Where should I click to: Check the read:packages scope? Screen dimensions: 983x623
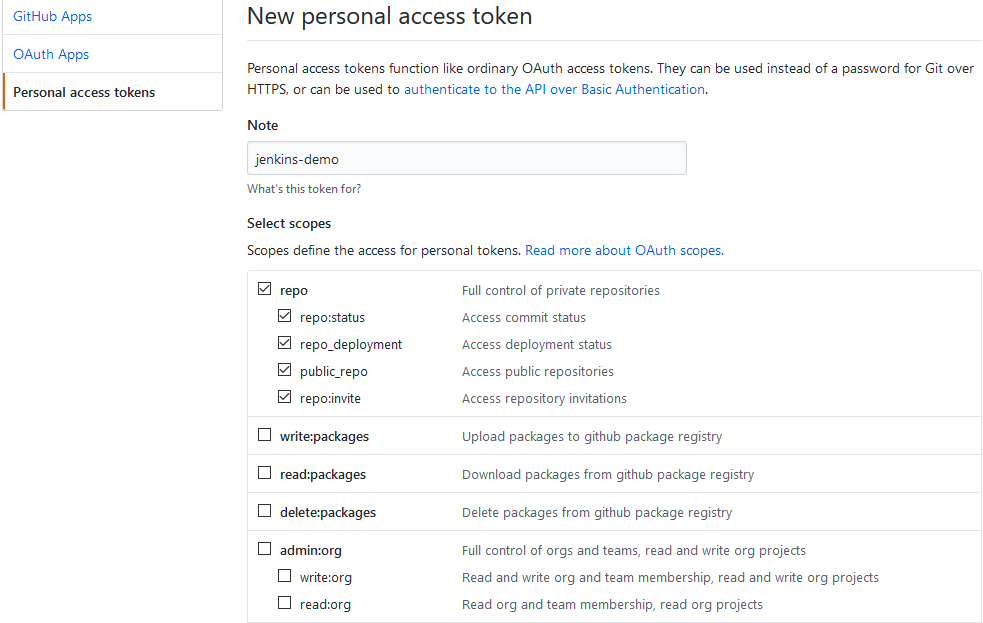264,473
